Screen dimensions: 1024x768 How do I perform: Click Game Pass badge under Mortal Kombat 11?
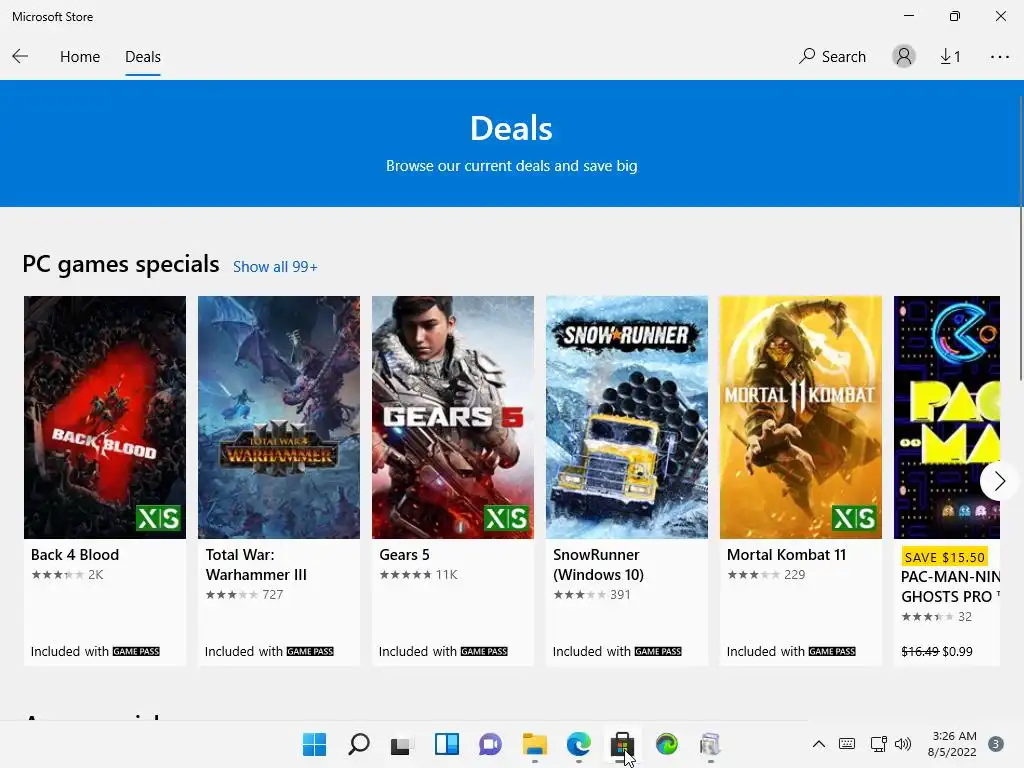coord(832,651)
